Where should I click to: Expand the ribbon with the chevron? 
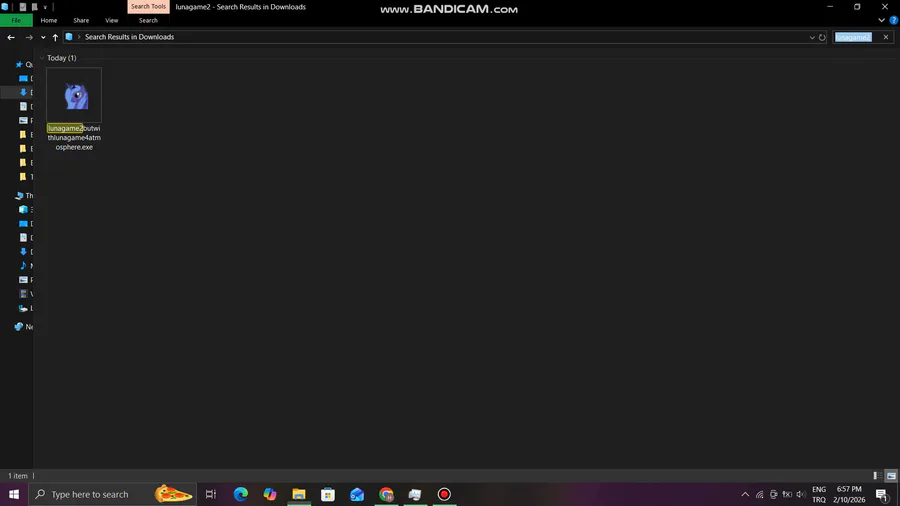click(x=881, y=20)
